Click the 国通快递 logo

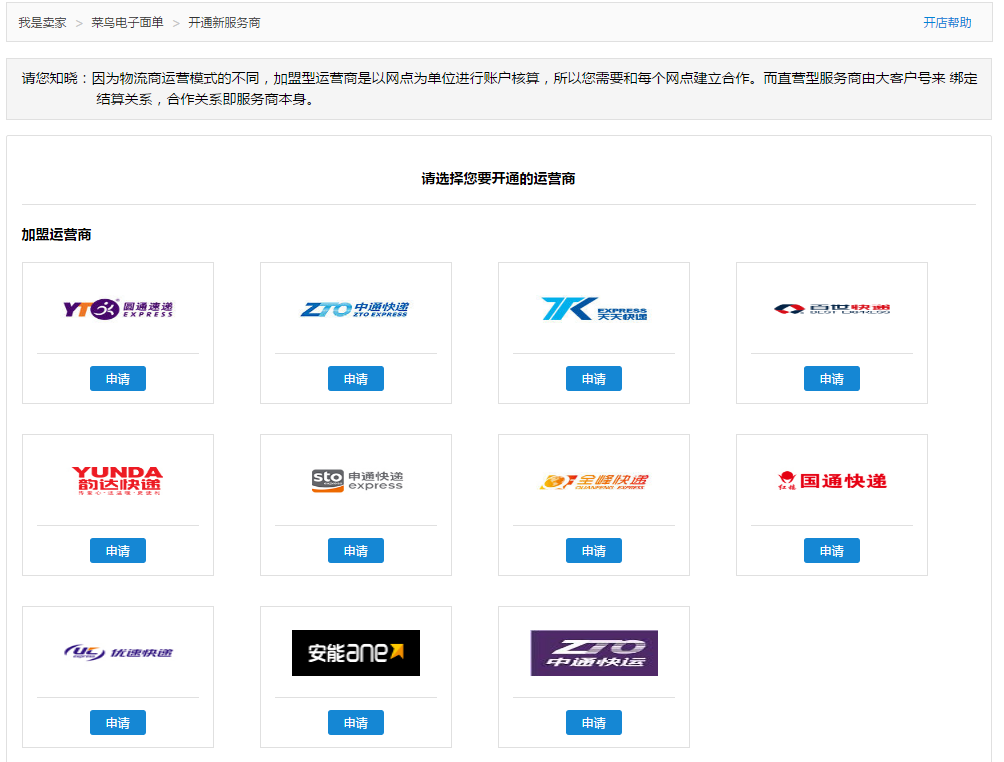pos(832,481)
